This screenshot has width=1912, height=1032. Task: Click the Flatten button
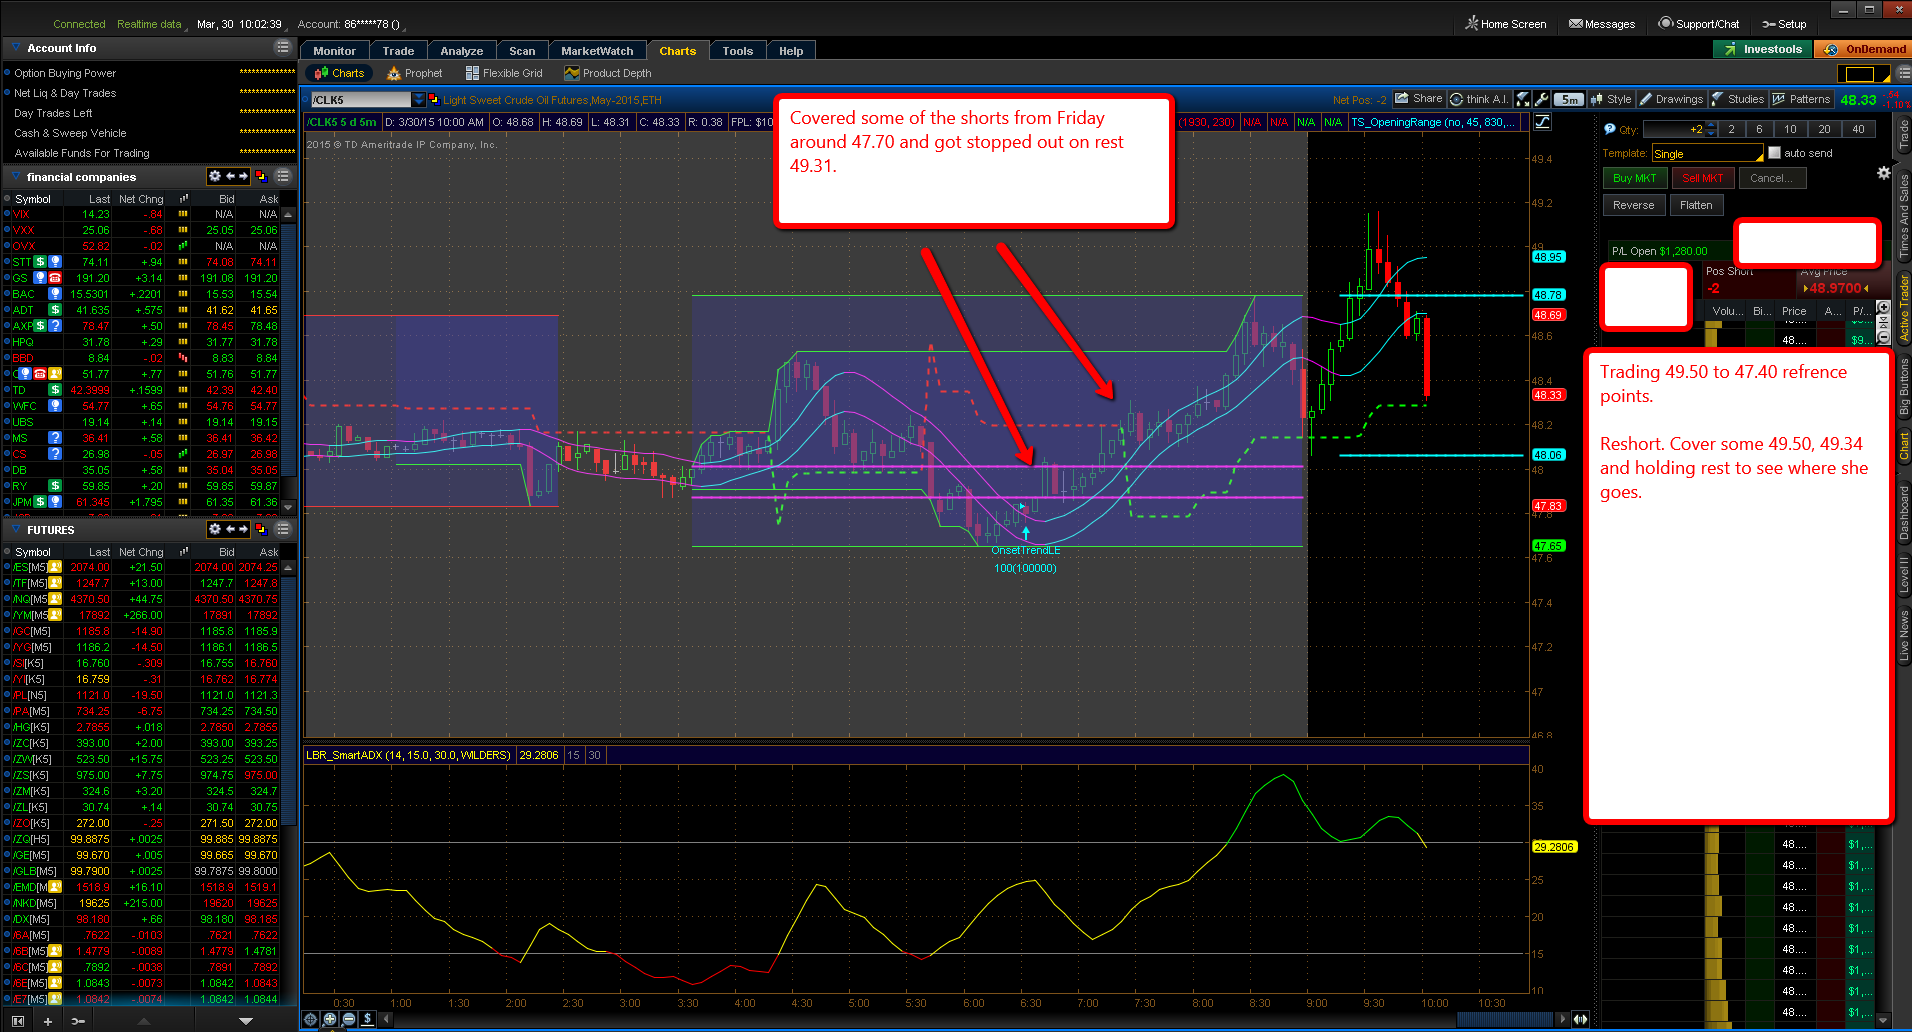[1696, 205]
